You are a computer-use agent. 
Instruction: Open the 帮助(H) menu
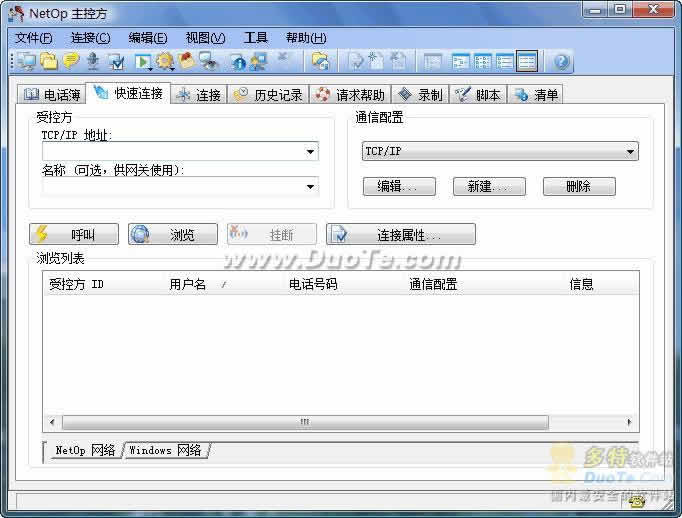(x=306, y=38)
